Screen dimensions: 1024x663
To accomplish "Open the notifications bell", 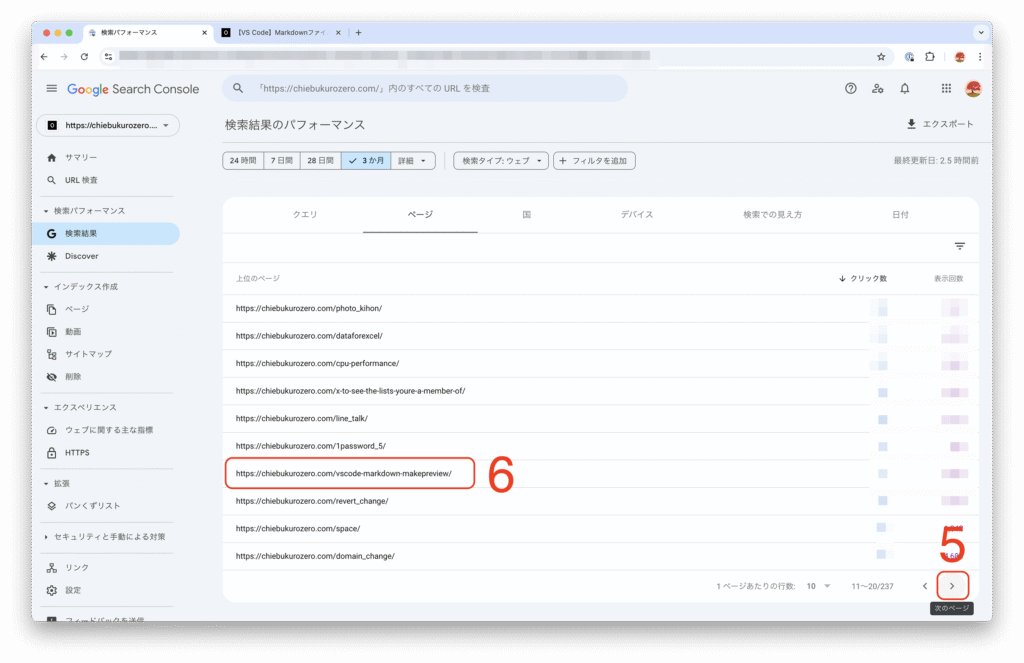I will pos(904,88).
